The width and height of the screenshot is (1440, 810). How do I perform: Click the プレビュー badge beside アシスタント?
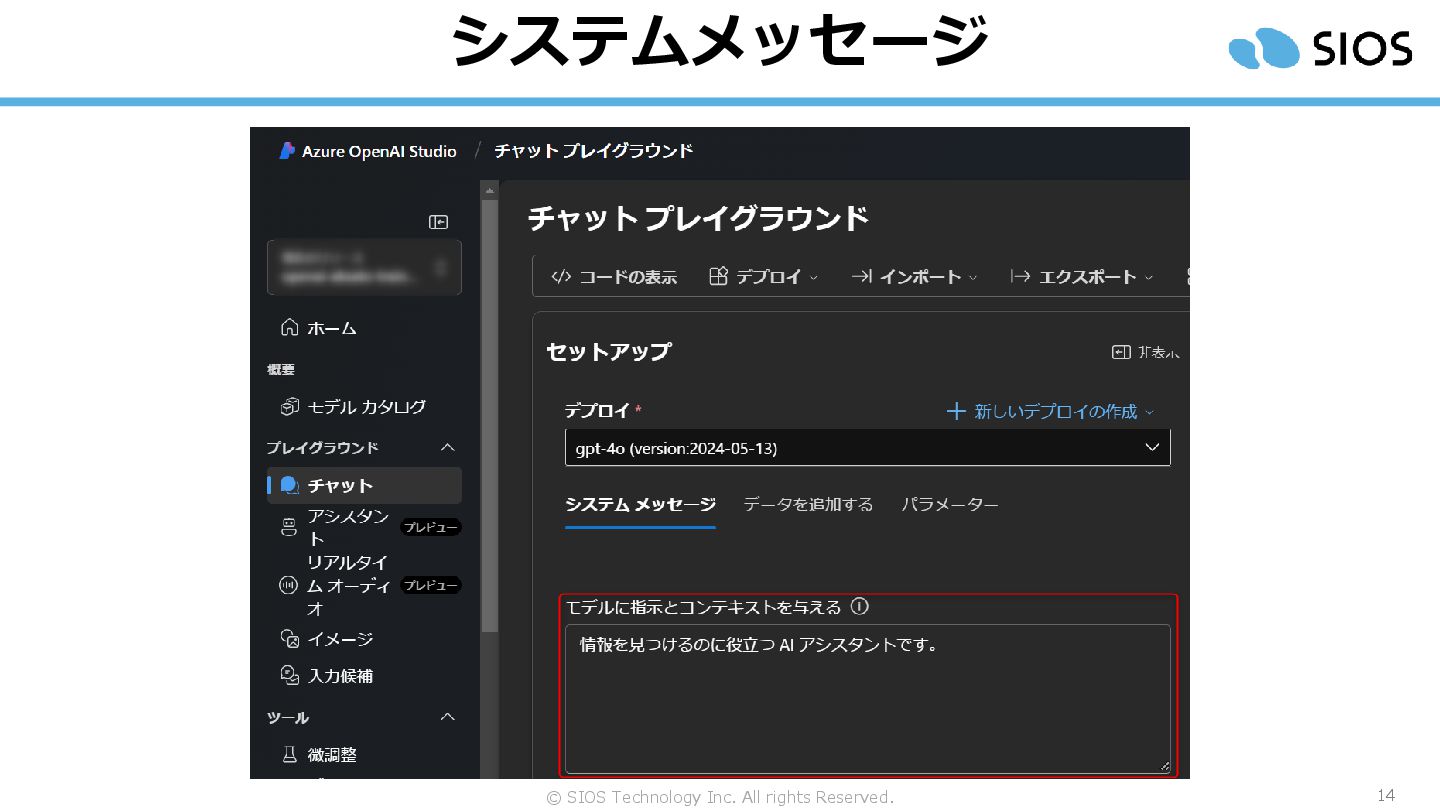431,527
